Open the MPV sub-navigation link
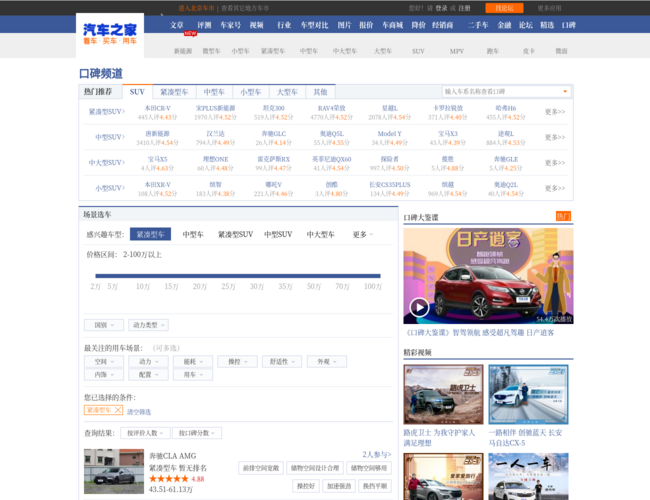Viewport: 650px width, 500px height. click(x=457, y=51)
